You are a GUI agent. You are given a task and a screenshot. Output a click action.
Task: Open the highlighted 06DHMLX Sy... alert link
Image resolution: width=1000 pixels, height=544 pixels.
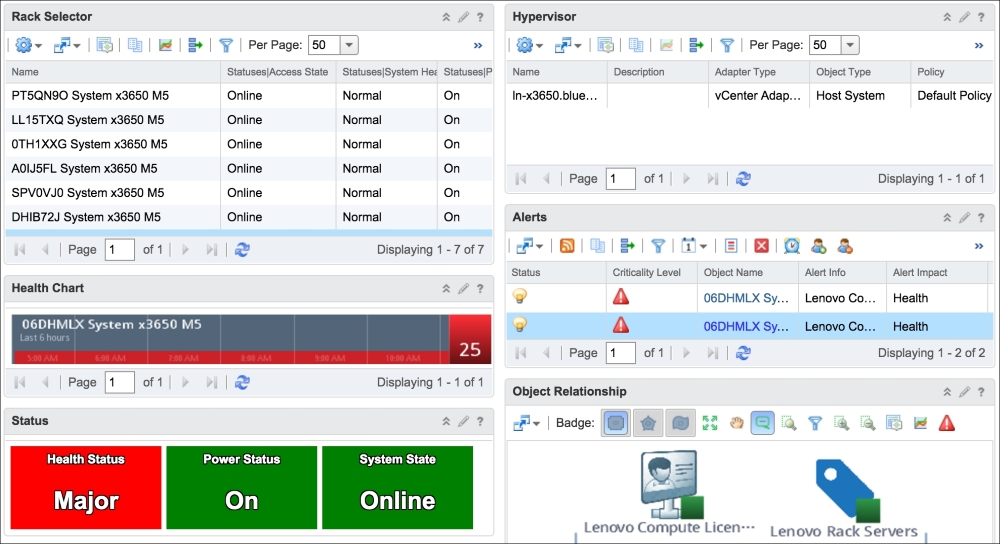[x=746, y=327]
